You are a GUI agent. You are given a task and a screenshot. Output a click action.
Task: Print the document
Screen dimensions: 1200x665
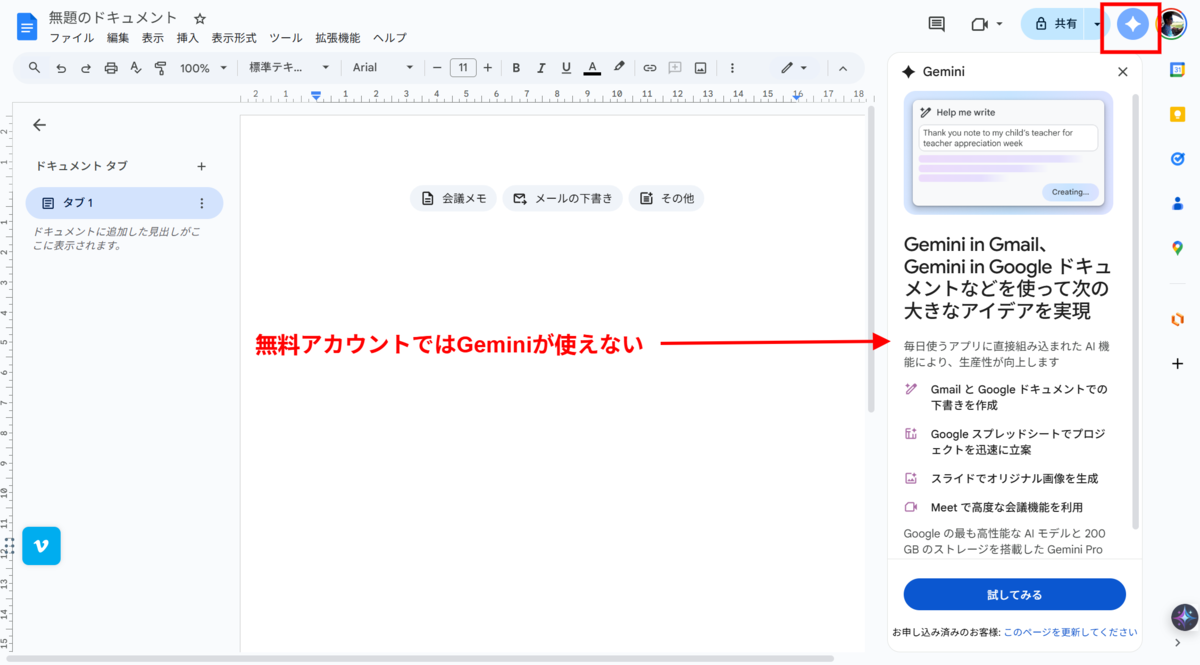[111, 68]
